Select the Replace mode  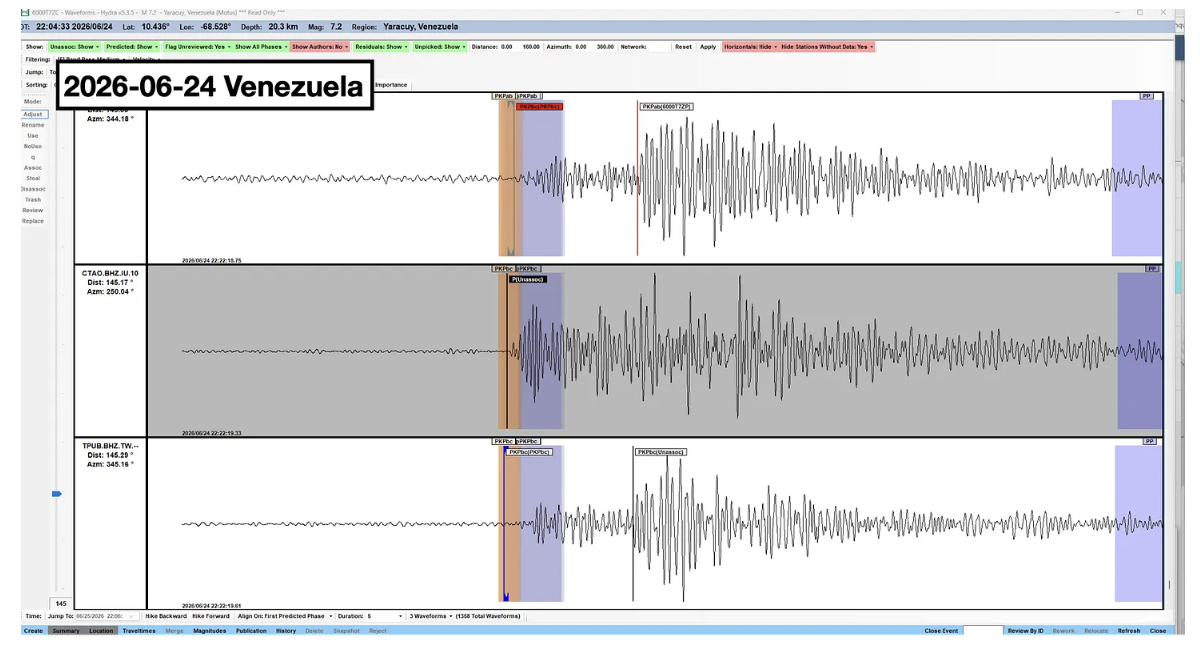(x=33, y=221)
